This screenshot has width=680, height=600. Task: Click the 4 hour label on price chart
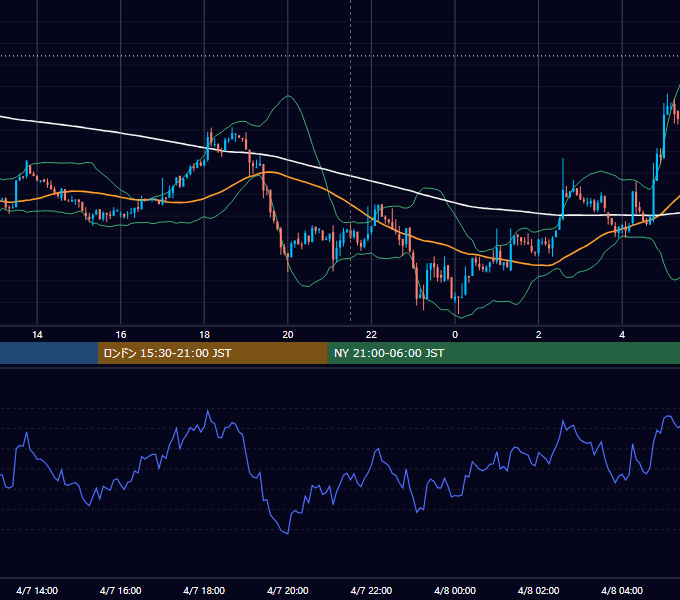tap(622, 335)
